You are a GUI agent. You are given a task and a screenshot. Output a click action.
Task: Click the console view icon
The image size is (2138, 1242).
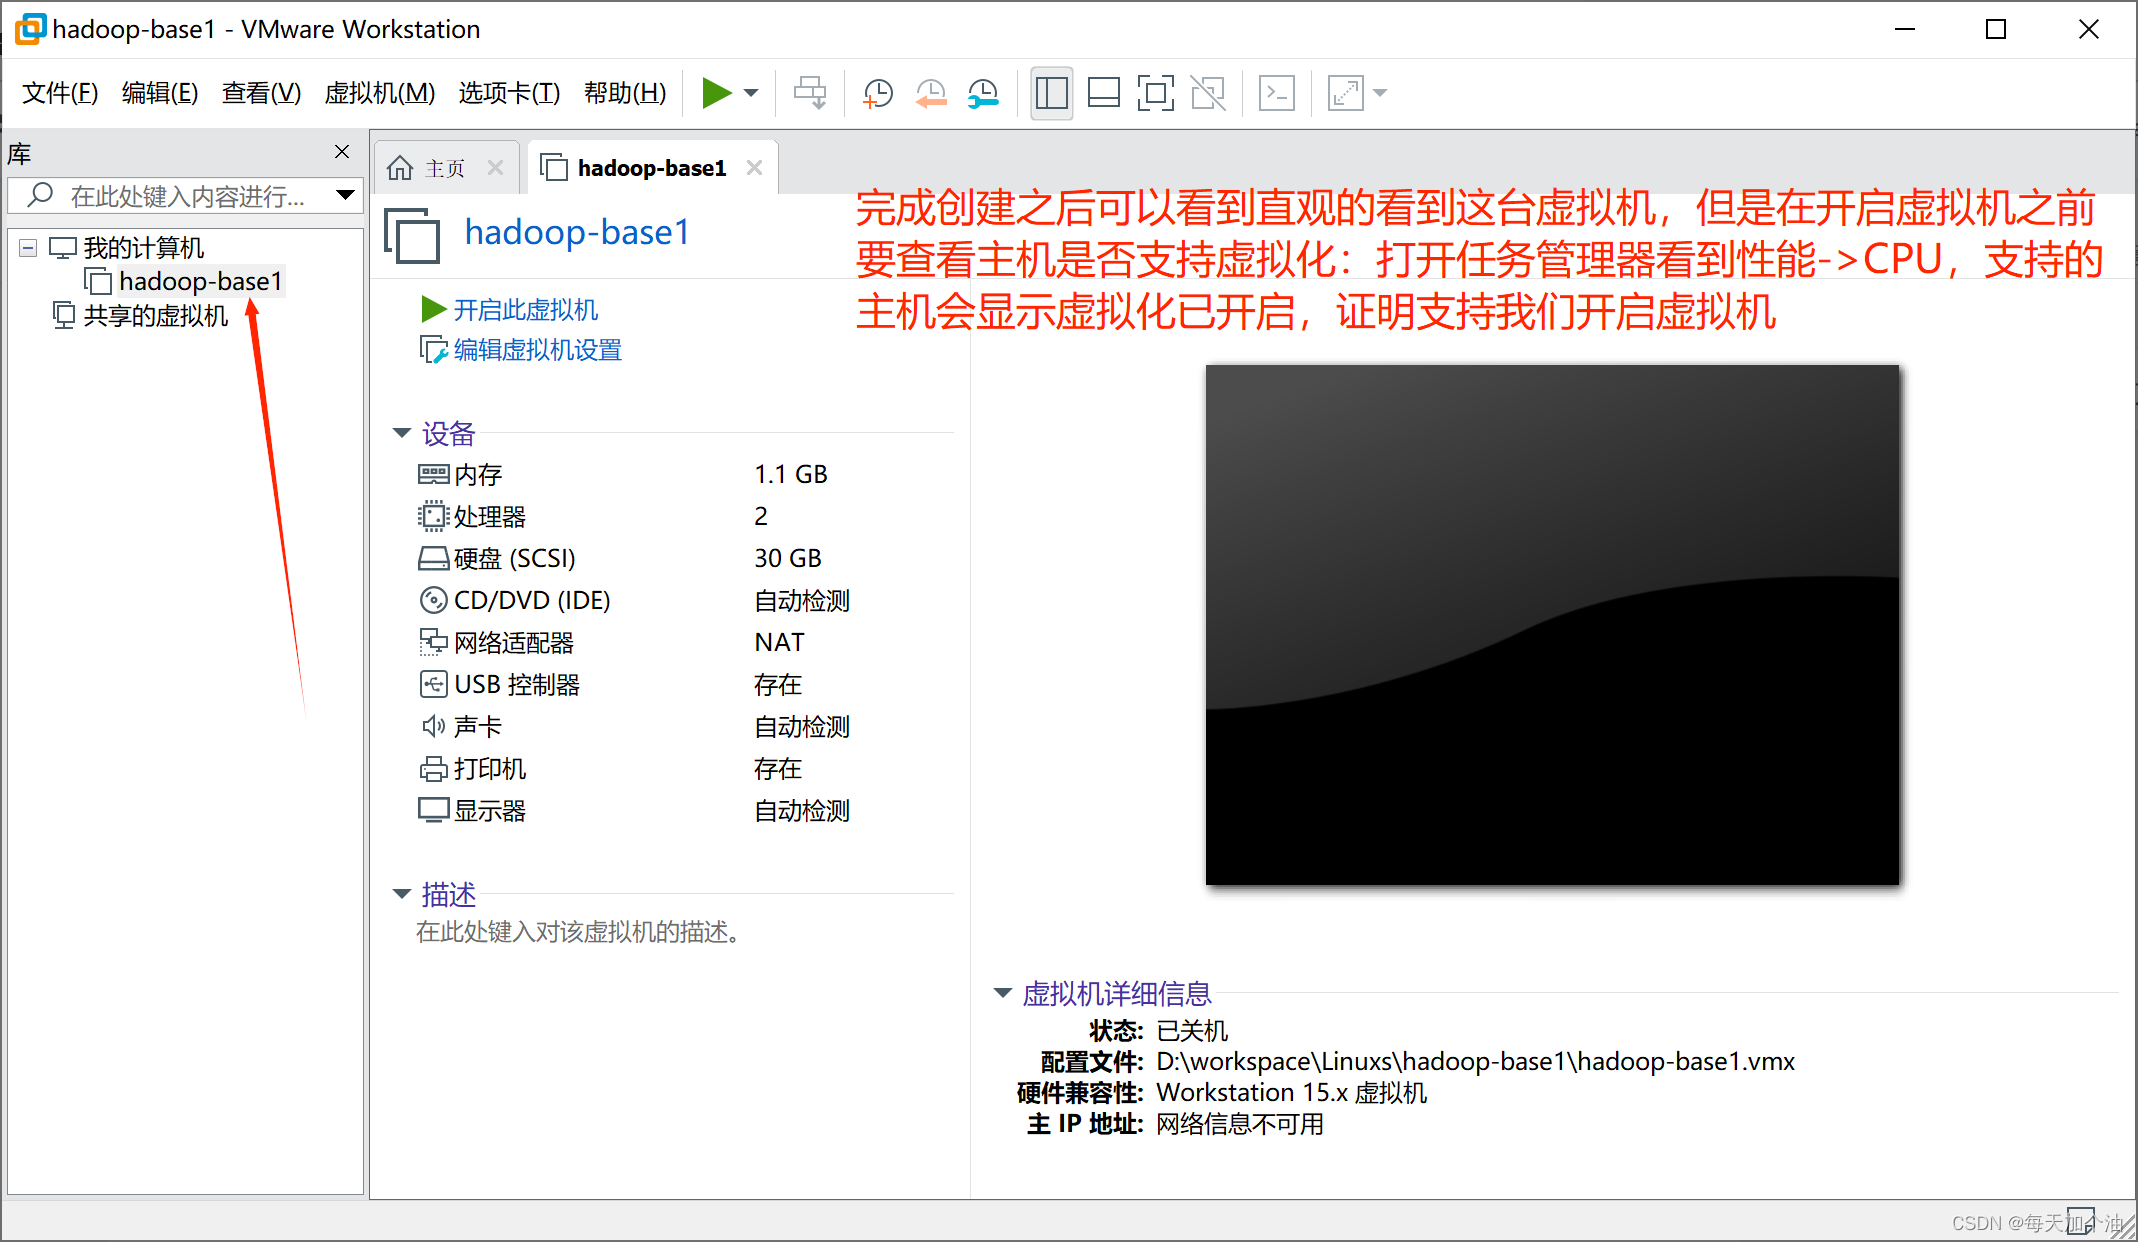click(1276, 92)
